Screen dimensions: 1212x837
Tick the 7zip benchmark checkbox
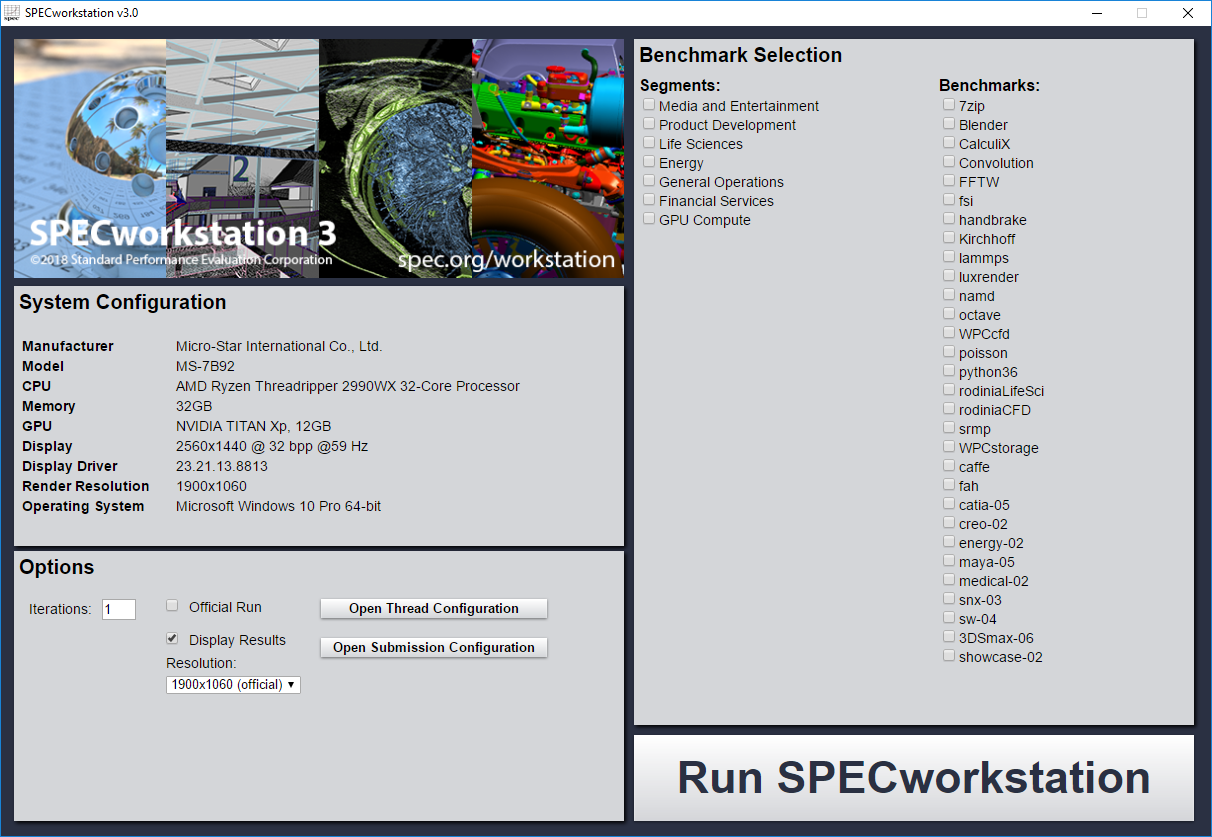click(949, 104)
